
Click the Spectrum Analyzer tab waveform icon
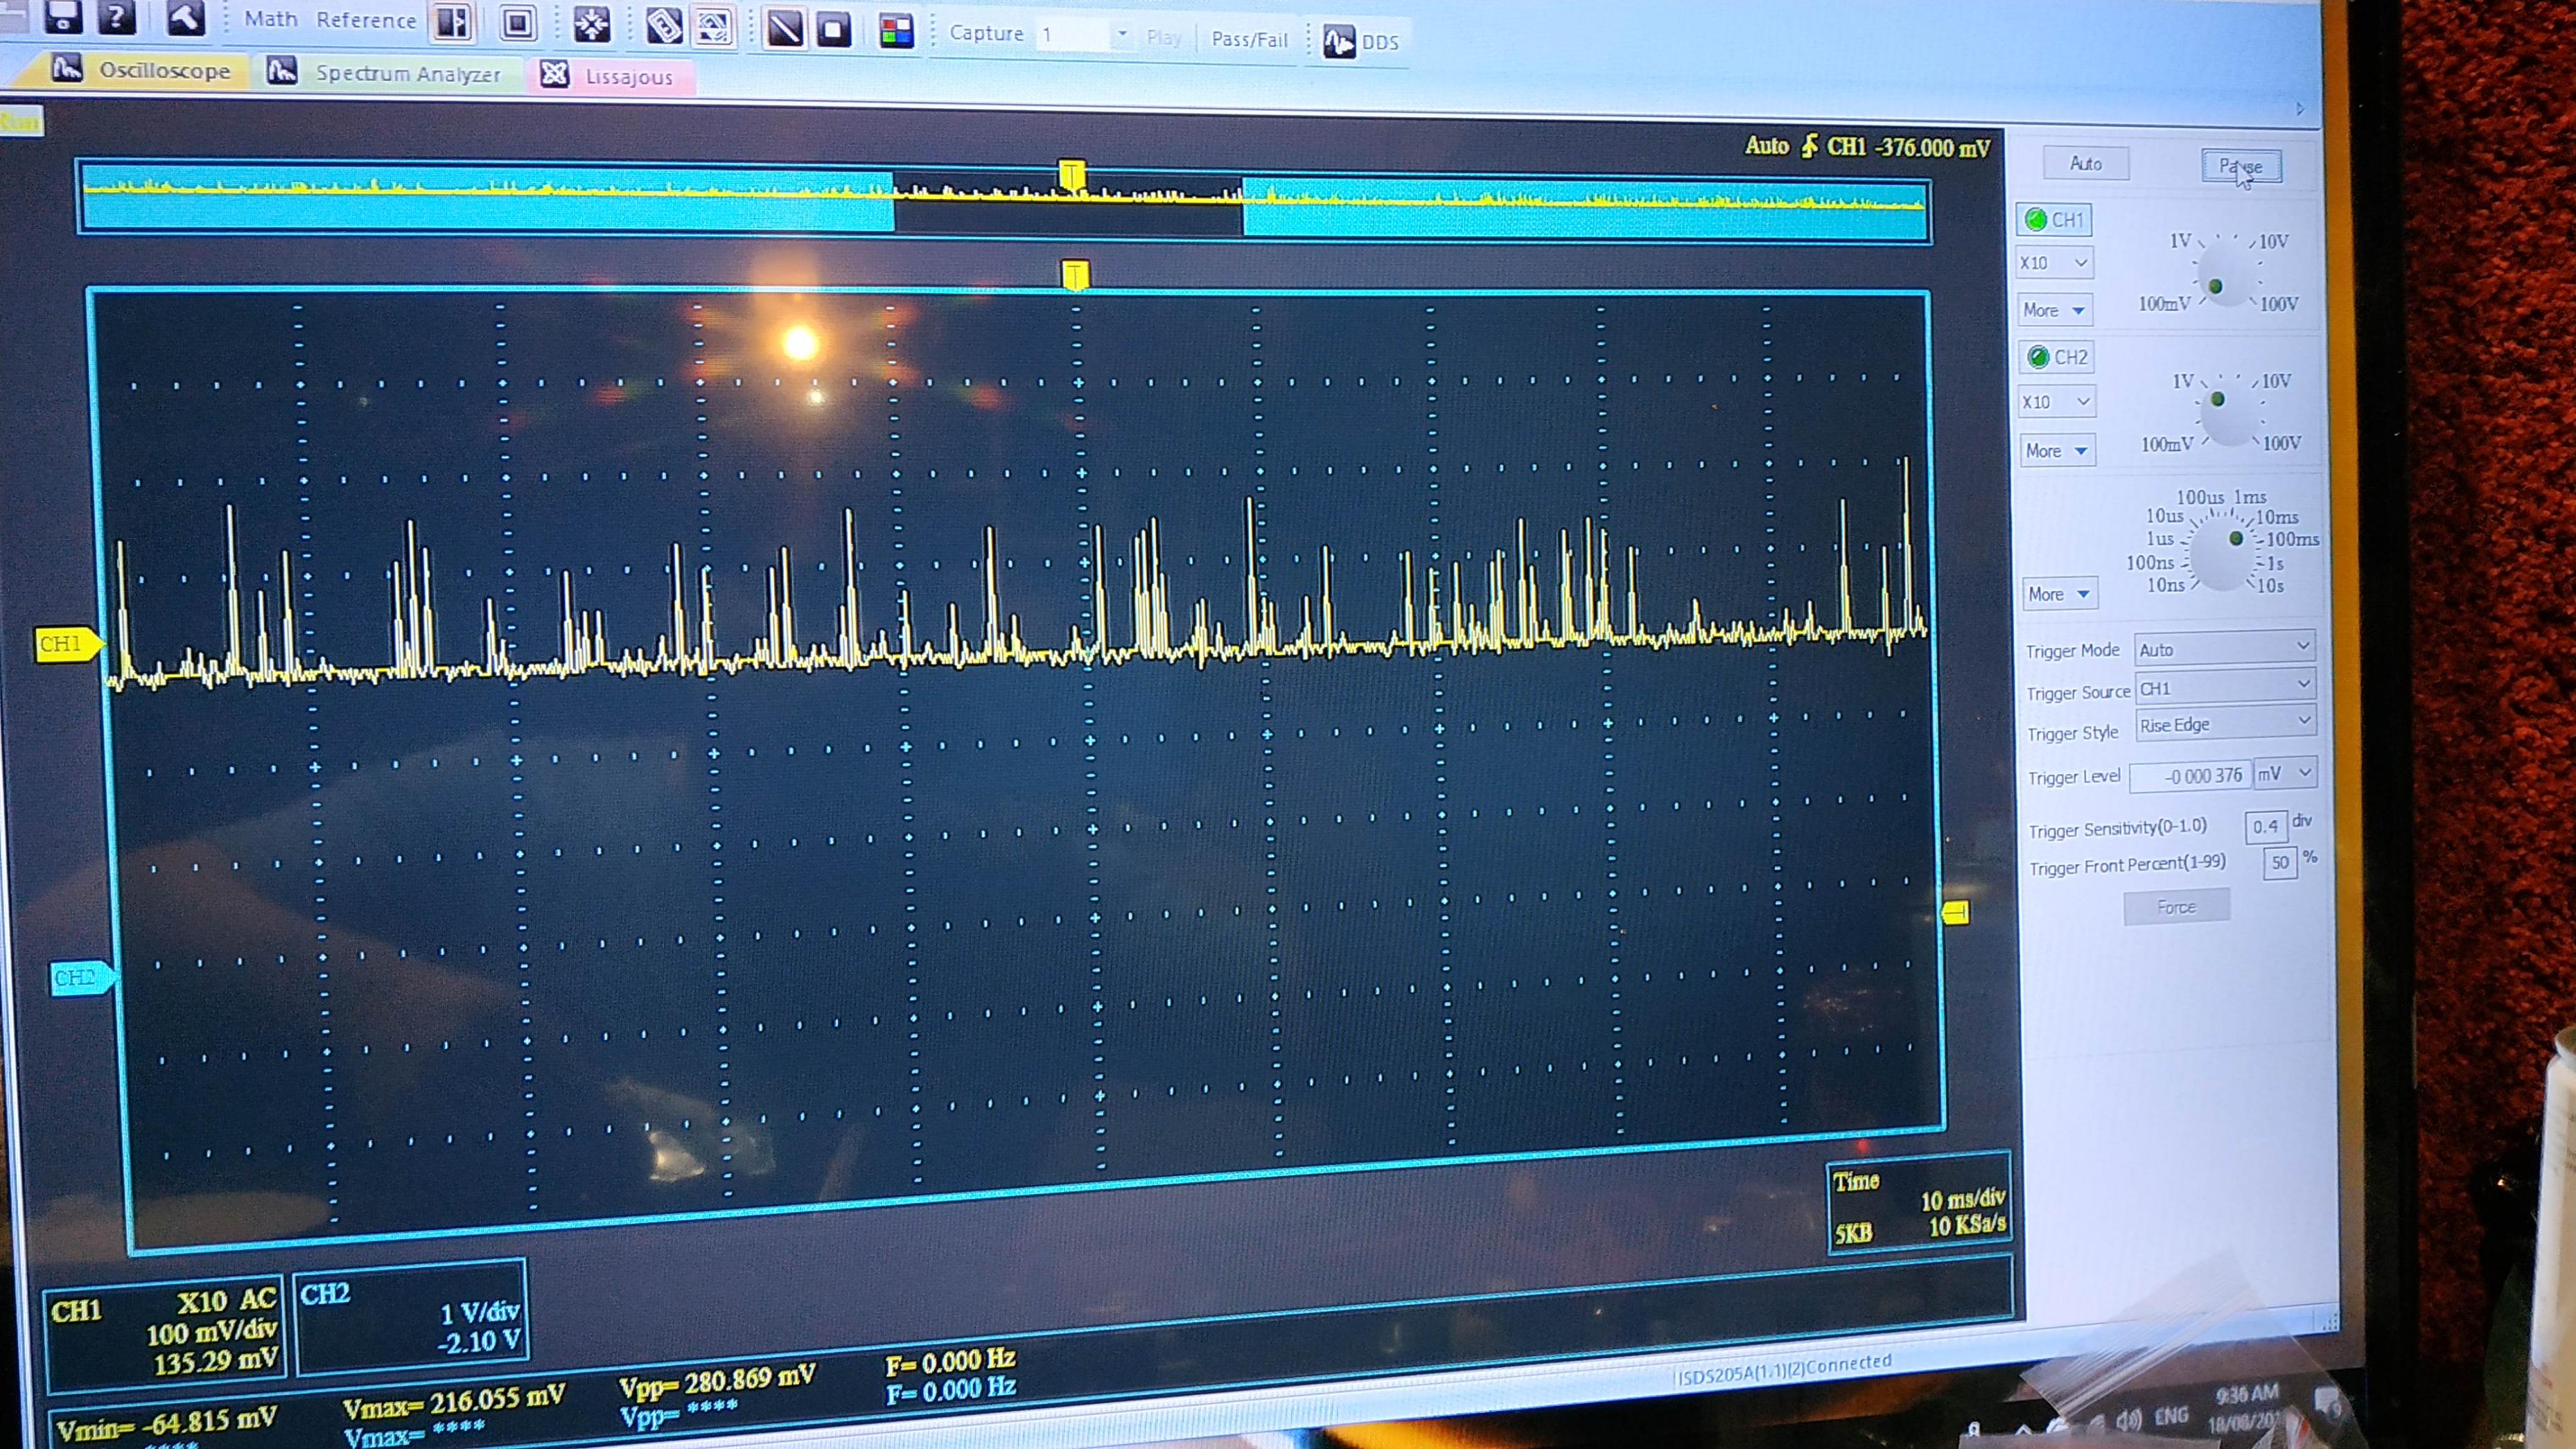(282, 71)
